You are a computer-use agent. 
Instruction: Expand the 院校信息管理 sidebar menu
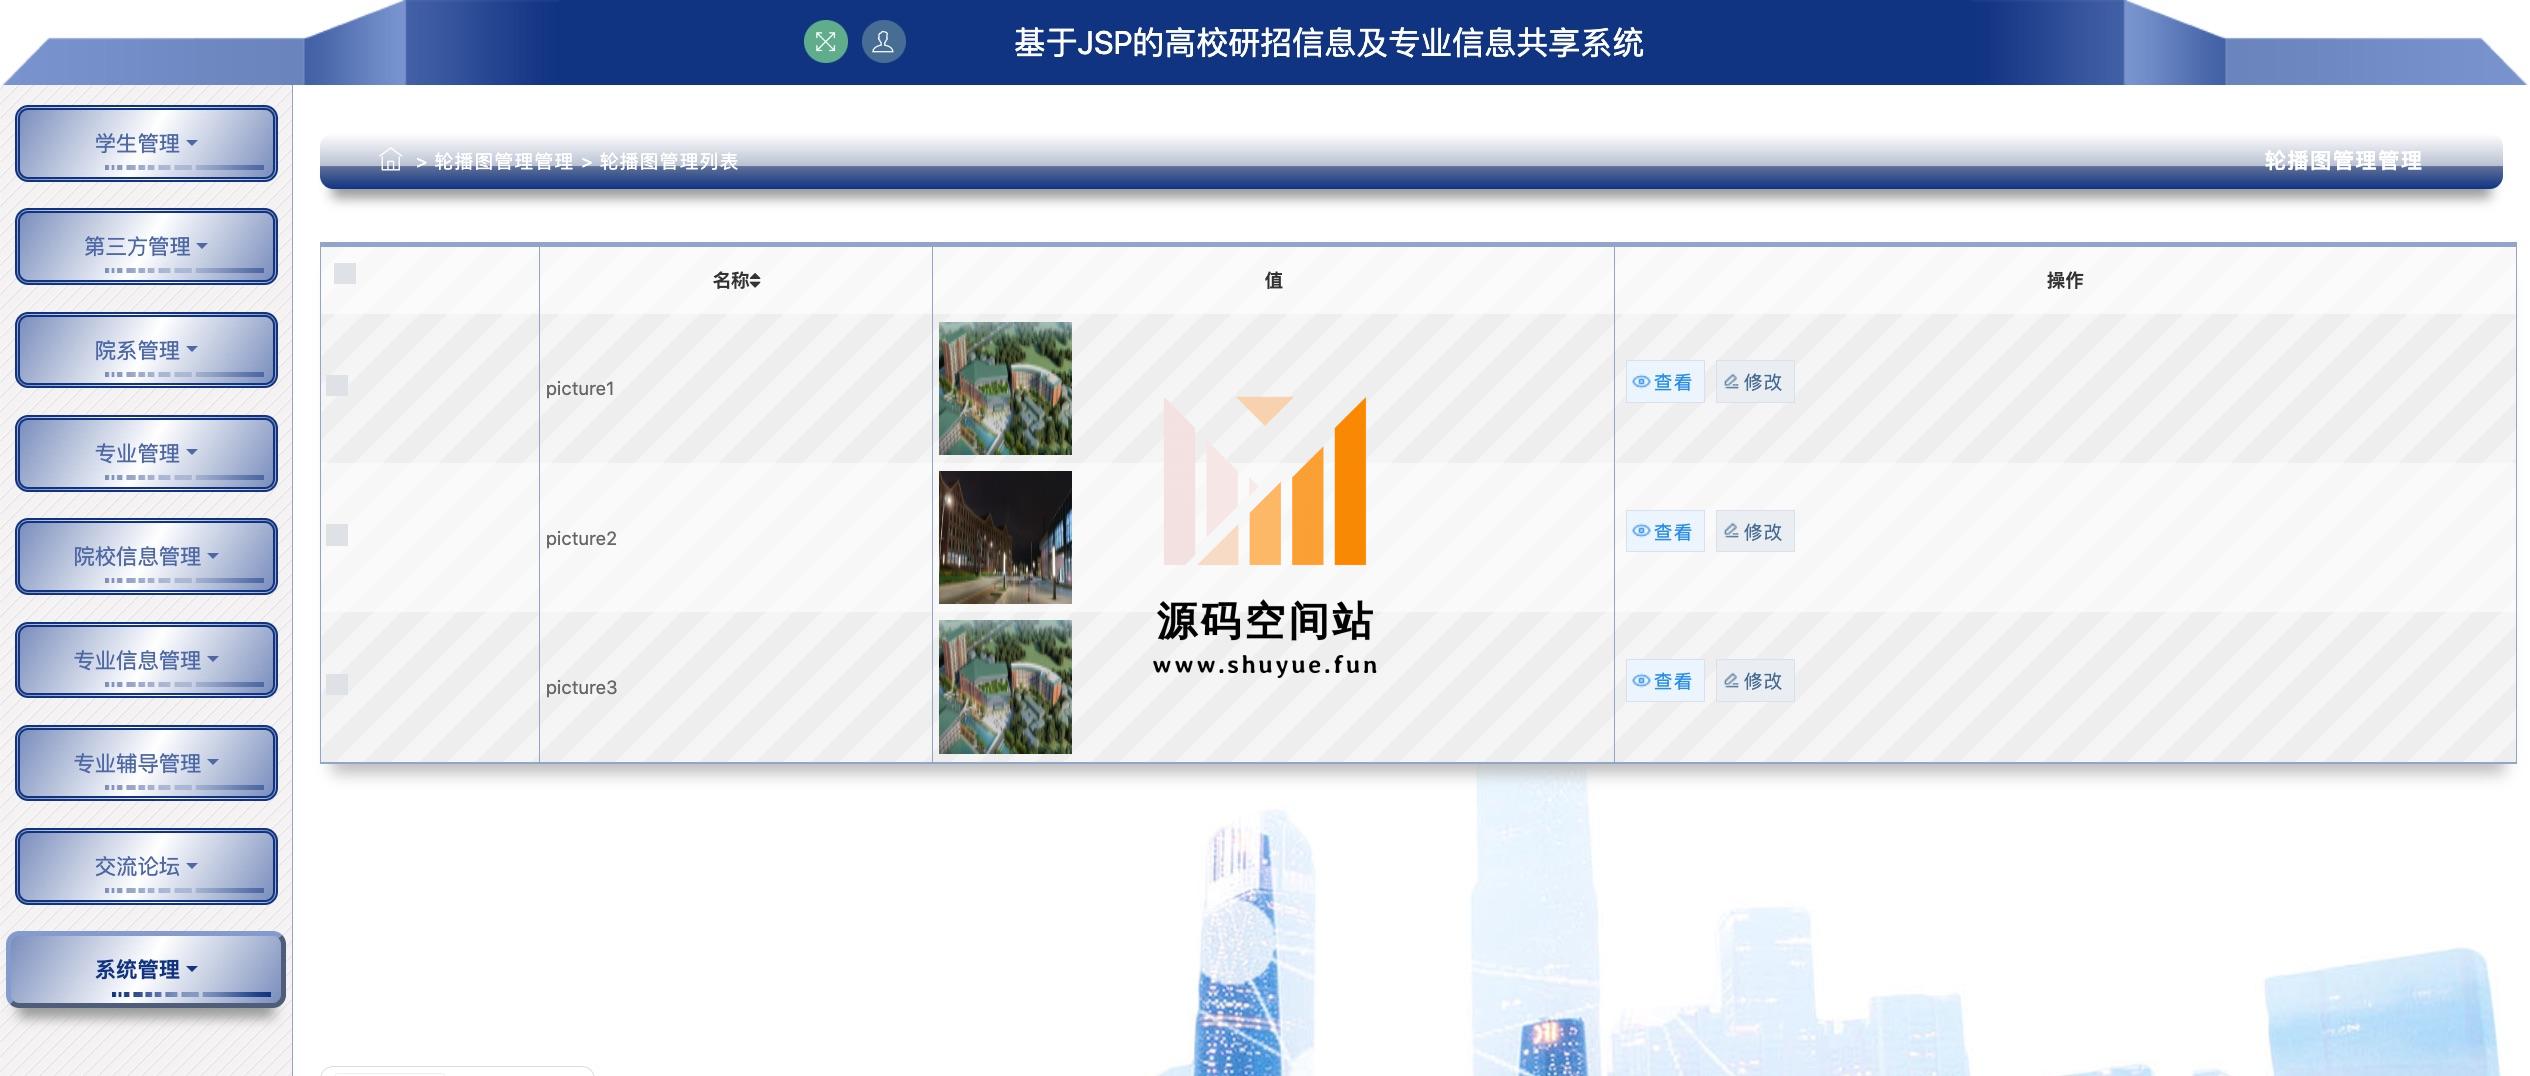pos(146,556)
